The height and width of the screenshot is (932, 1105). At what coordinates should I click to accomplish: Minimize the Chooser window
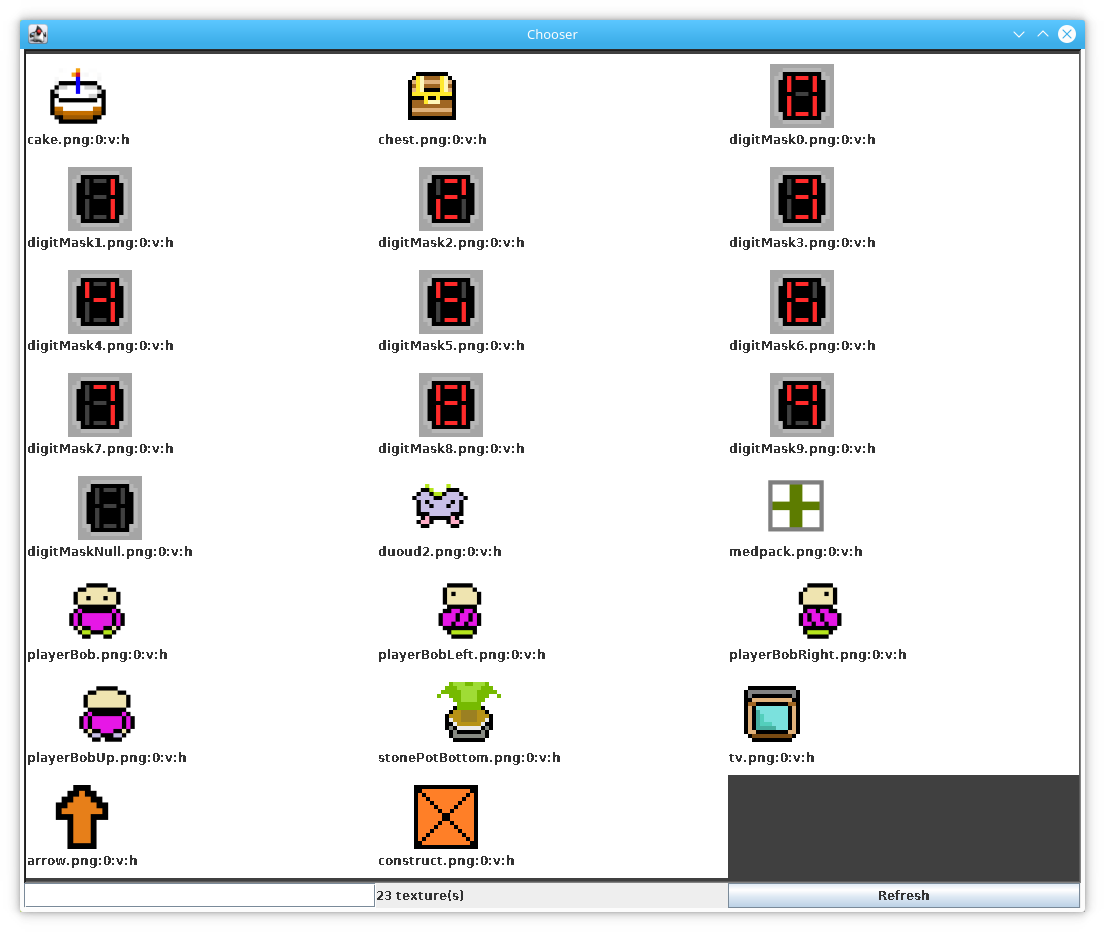click(1019, 34)
